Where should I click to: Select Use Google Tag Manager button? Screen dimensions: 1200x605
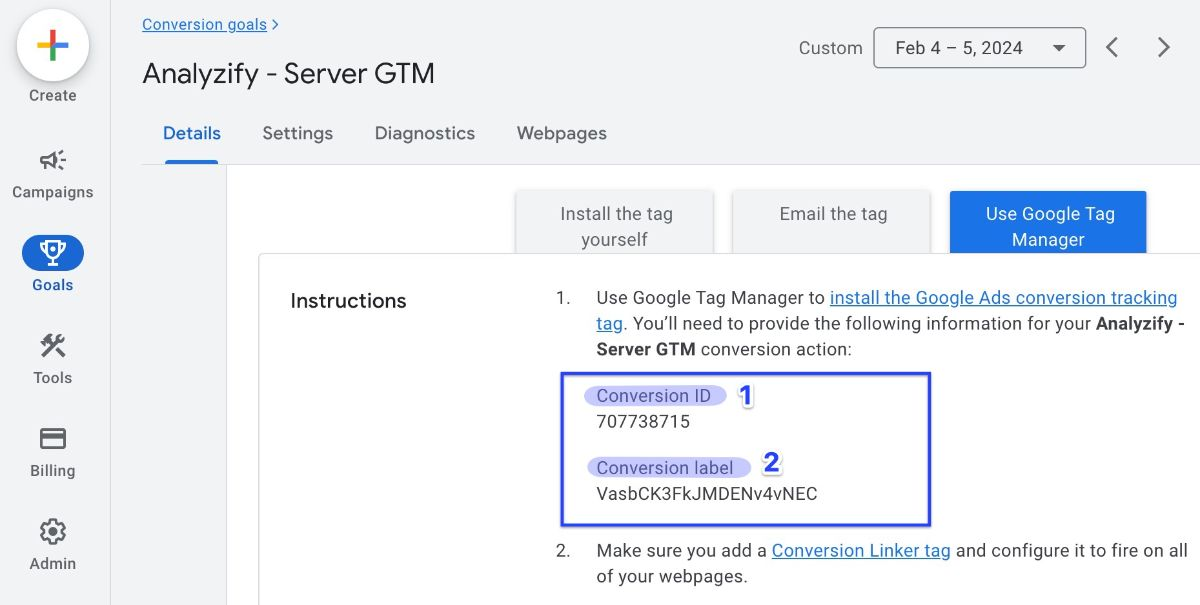(x=1048, y=225)
